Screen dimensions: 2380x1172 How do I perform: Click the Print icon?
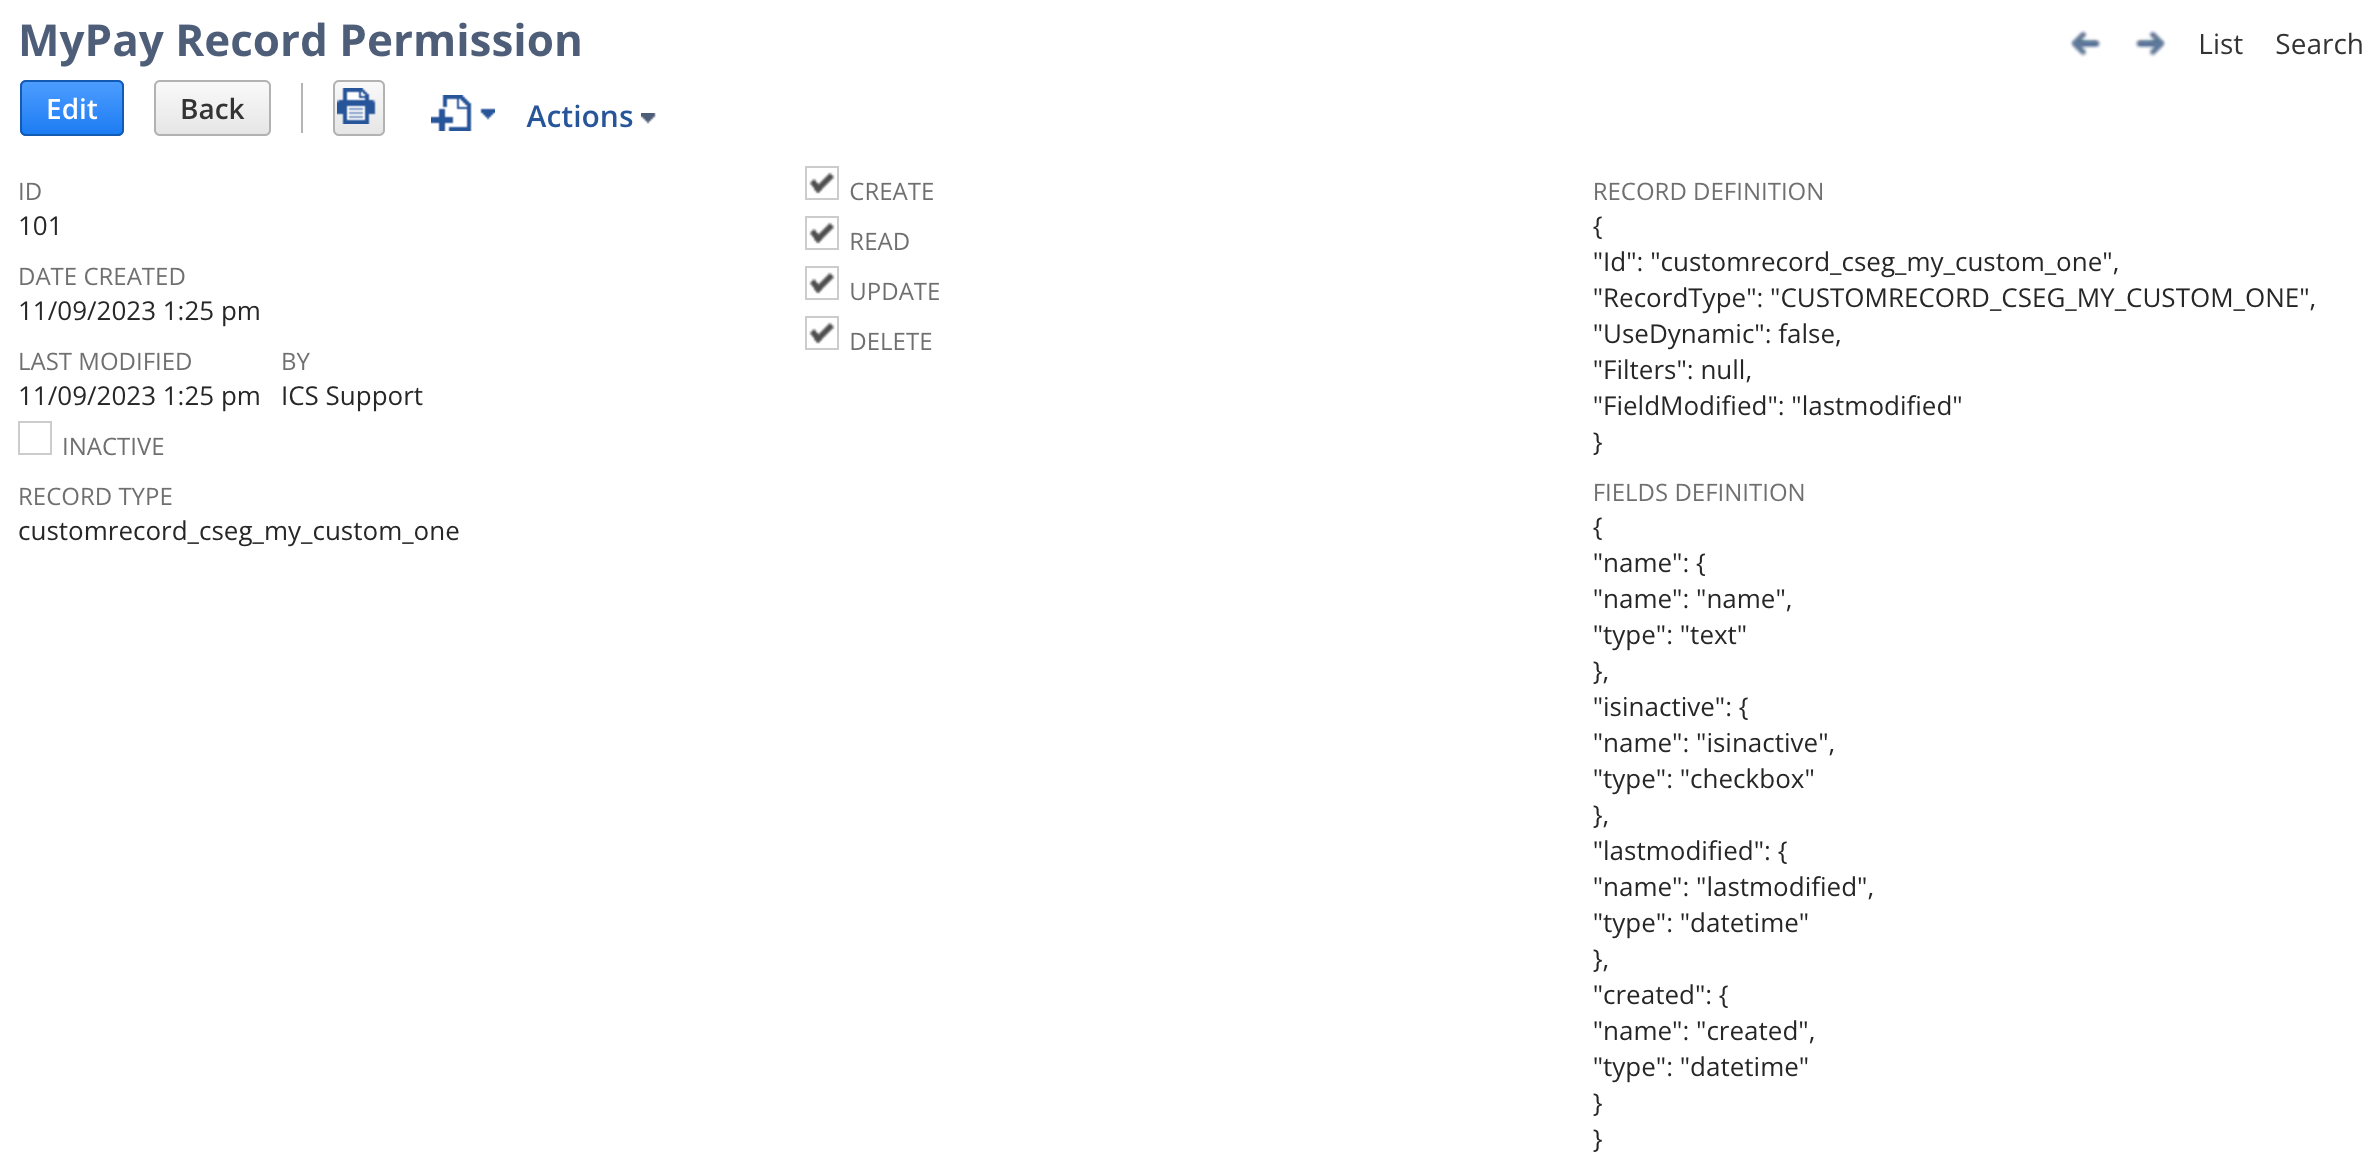[357, 107]
